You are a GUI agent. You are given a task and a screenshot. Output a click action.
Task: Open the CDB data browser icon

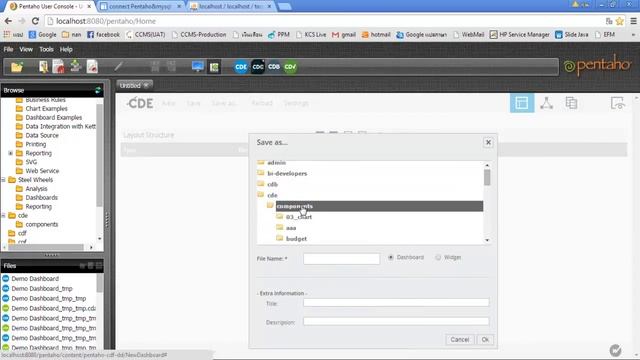point(274,67)
